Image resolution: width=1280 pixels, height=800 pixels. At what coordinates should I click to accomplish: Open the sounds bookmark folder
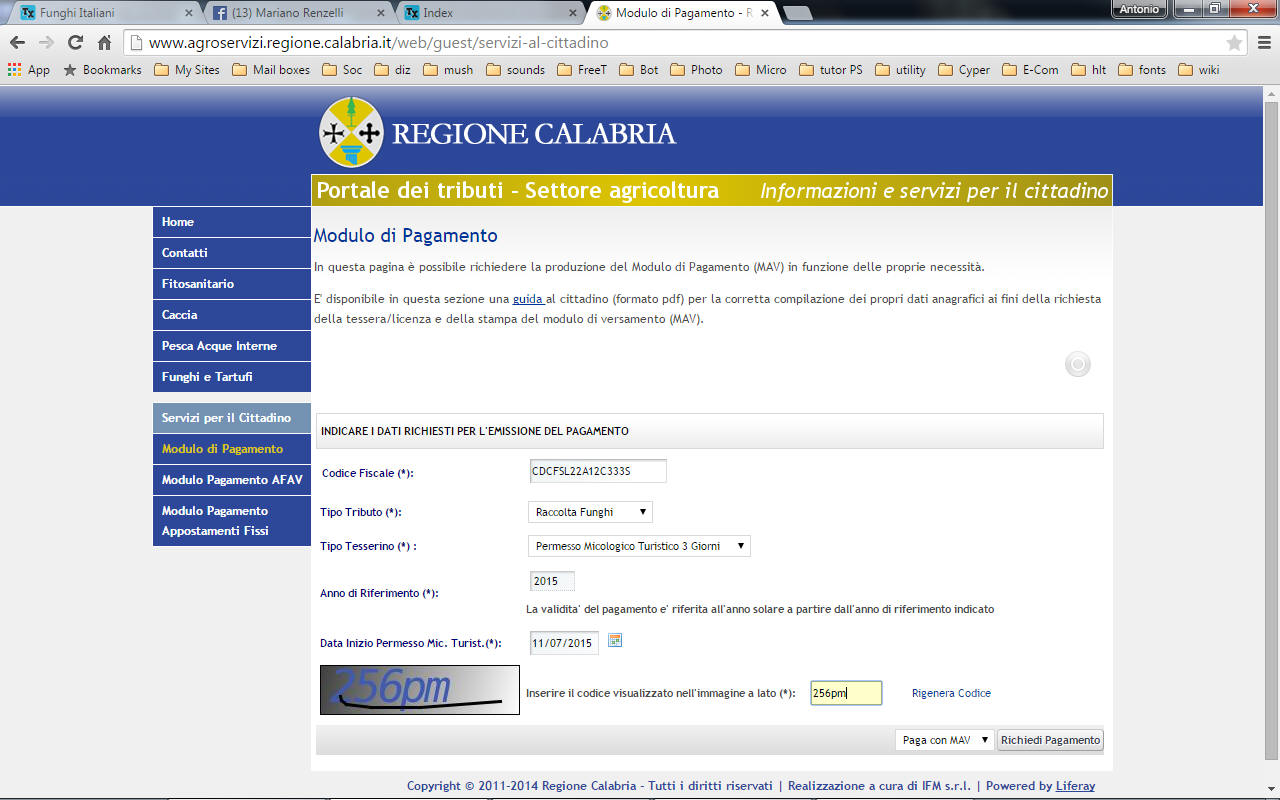click(x=515, y=70)
